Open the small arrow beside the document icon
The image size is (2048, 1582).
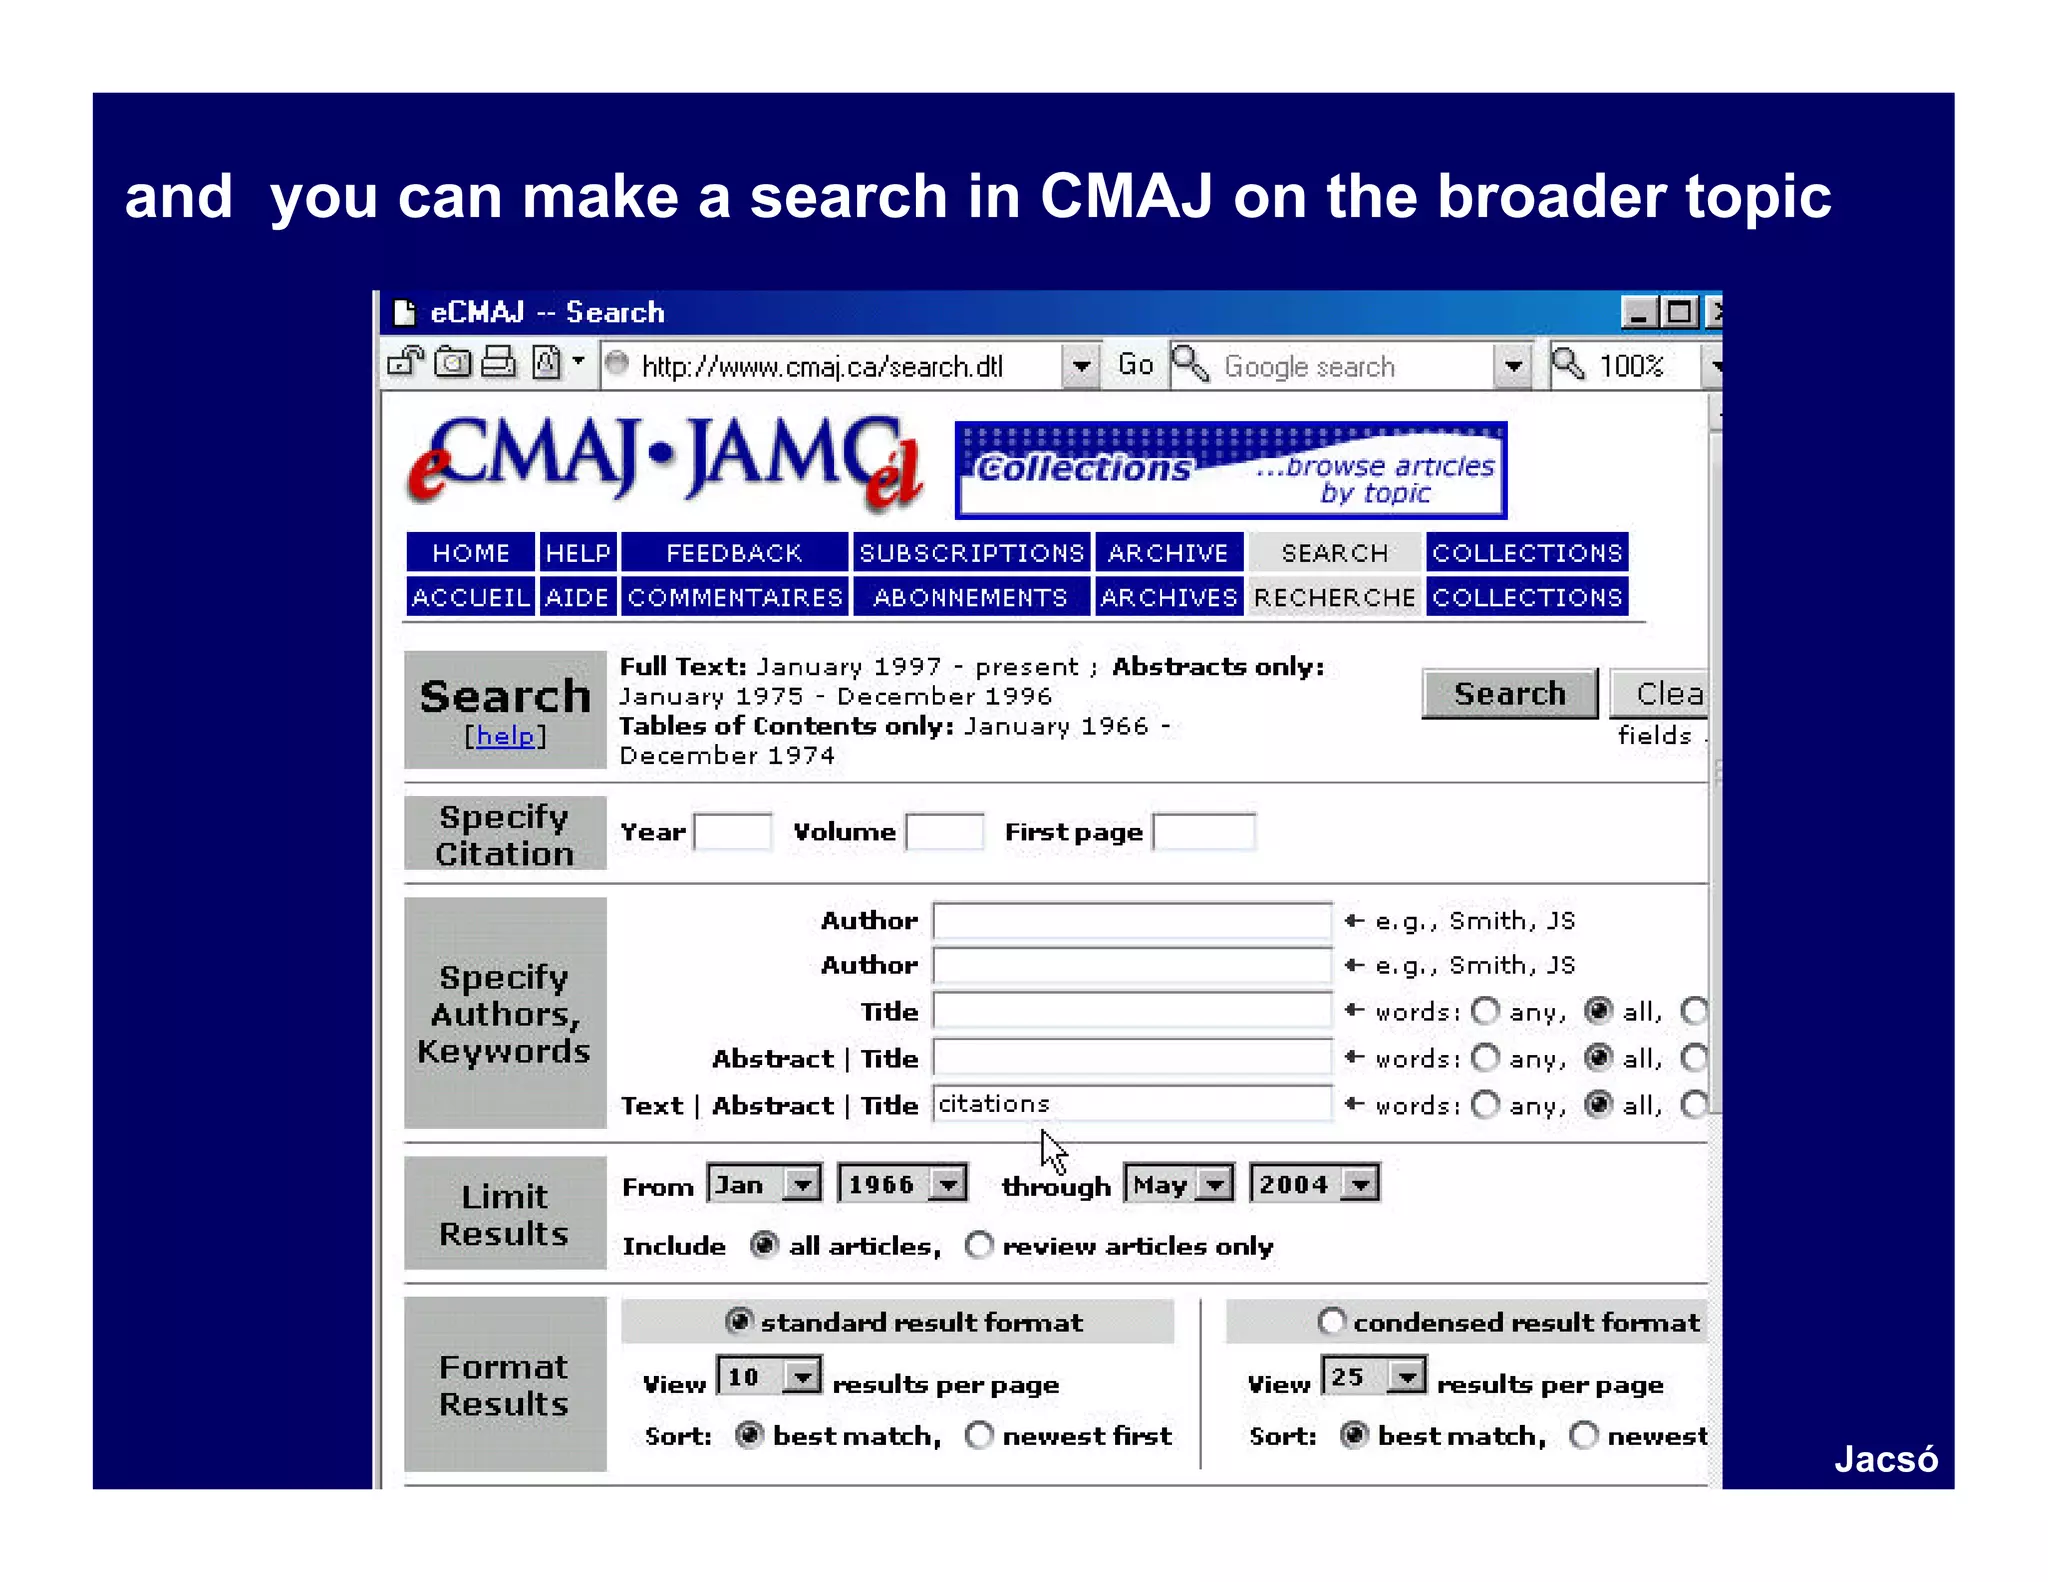click(x=578, y=360)
